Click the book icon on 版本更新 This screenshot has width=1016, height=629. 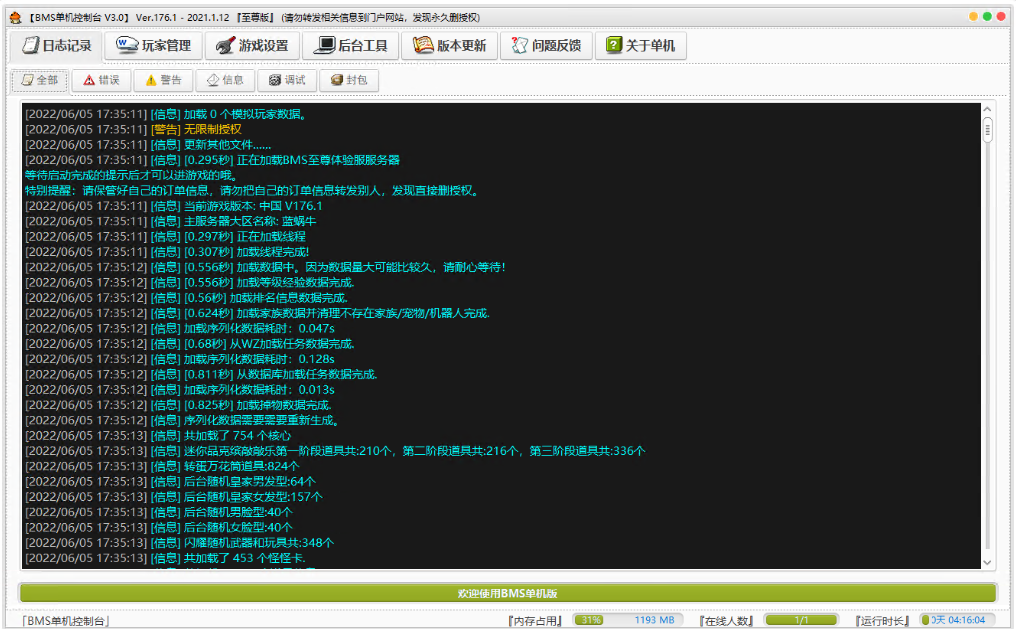(x=422, y=45)
